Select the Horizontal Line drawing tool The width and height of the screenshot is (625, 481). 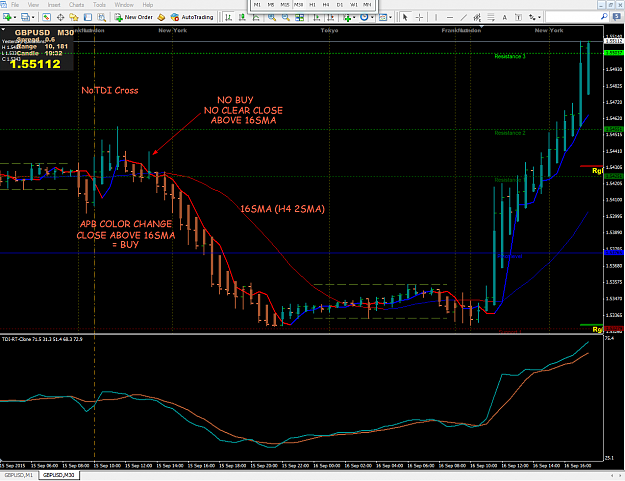pos(450,17)
